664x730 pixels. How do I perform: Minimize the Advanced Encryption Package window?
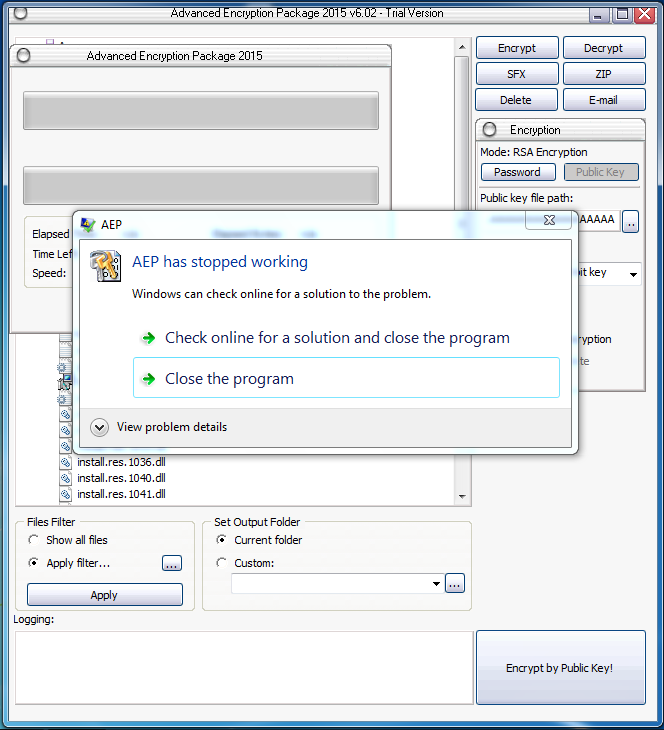(x=598, y=15)
